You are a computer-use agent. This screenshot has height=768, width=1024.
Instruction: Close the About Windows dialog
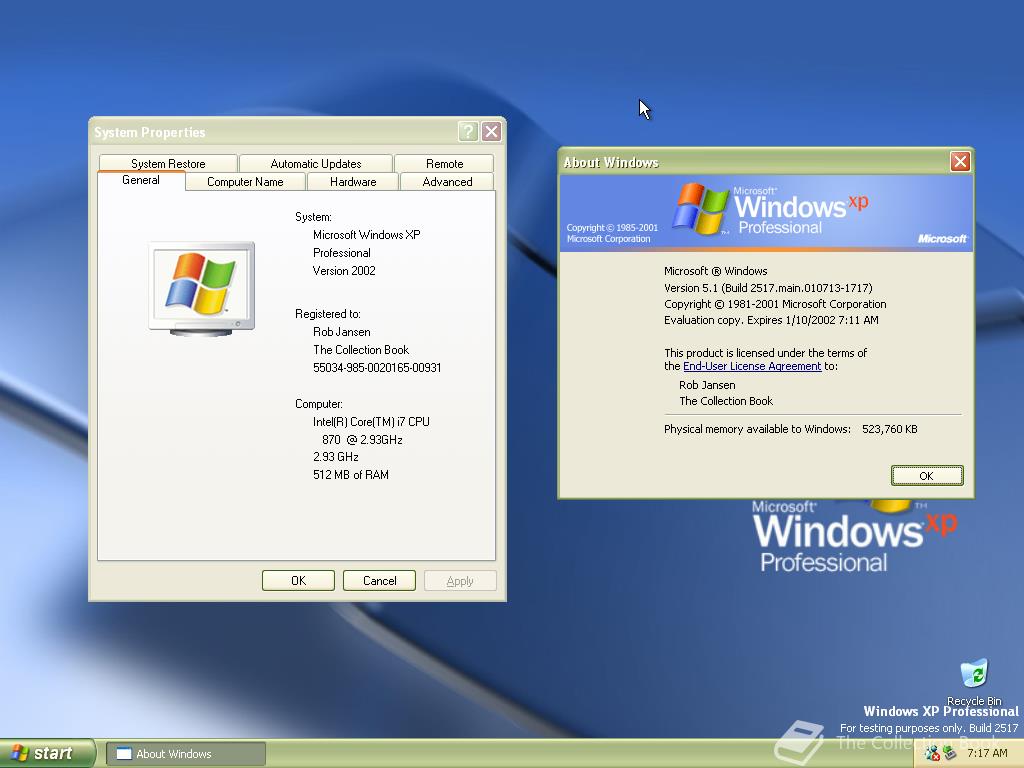click(959, 161)
